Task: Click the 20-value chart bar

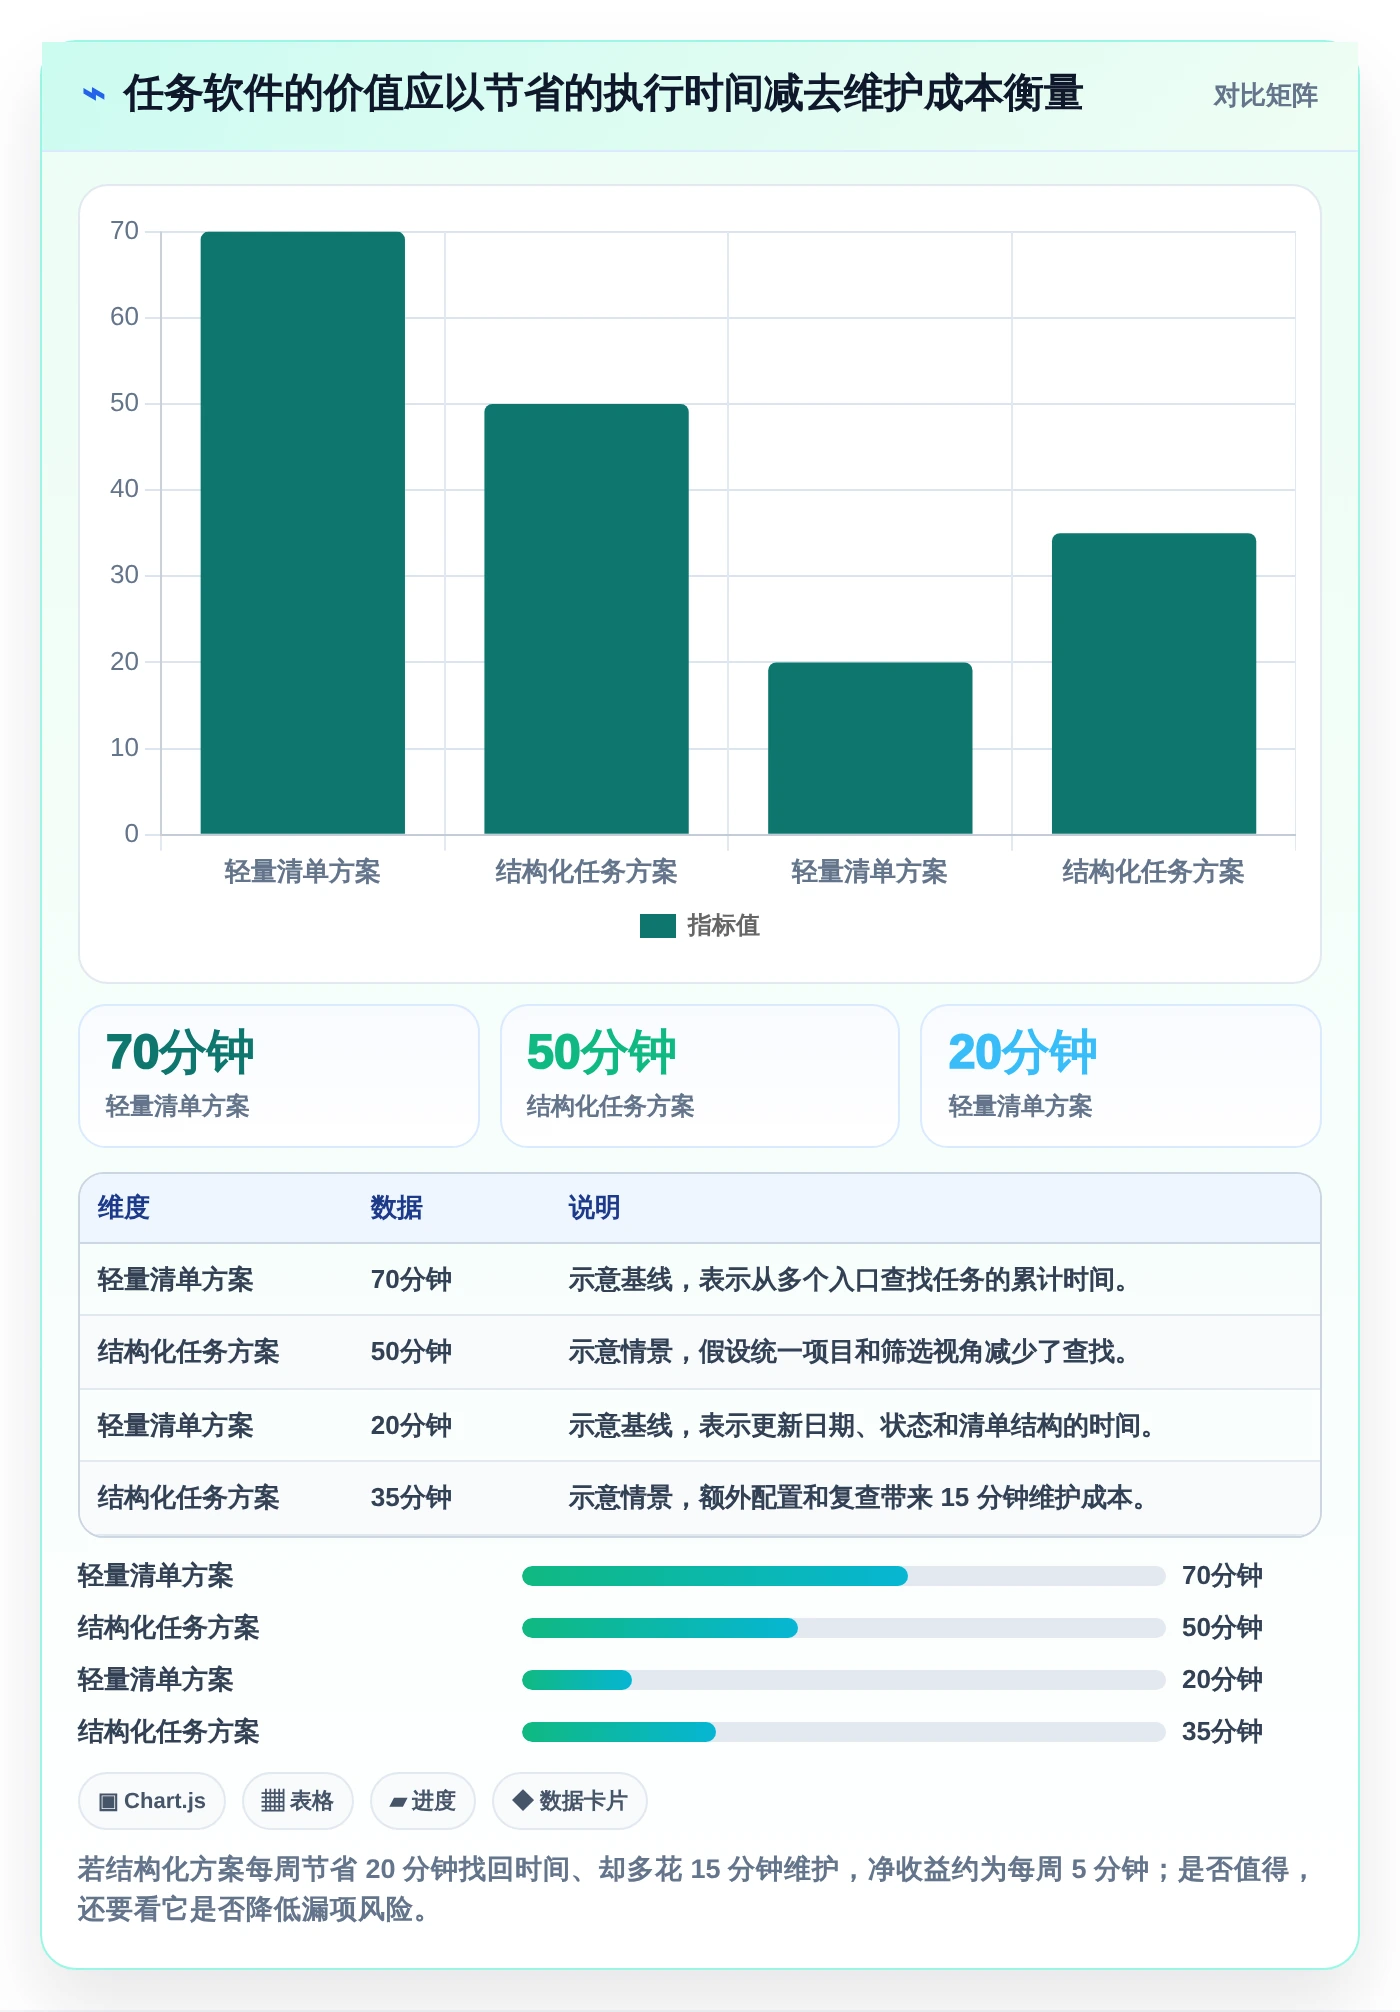Action: (x=870, y=747)
